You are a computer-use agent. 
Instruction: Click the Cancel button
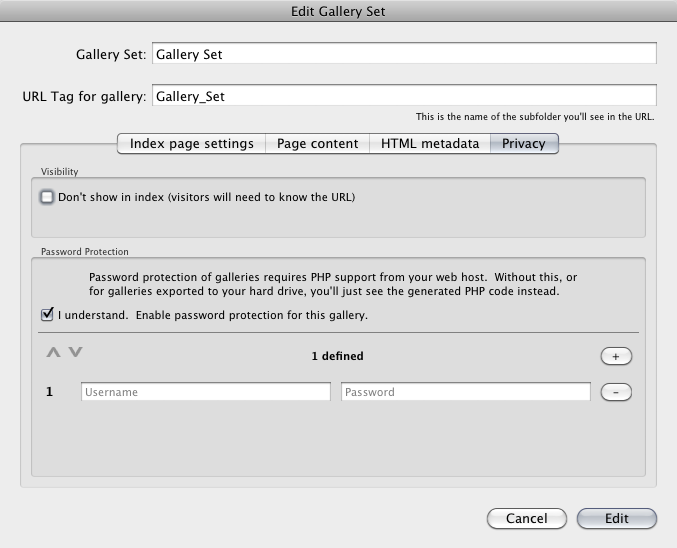click(x=527, y=518)
